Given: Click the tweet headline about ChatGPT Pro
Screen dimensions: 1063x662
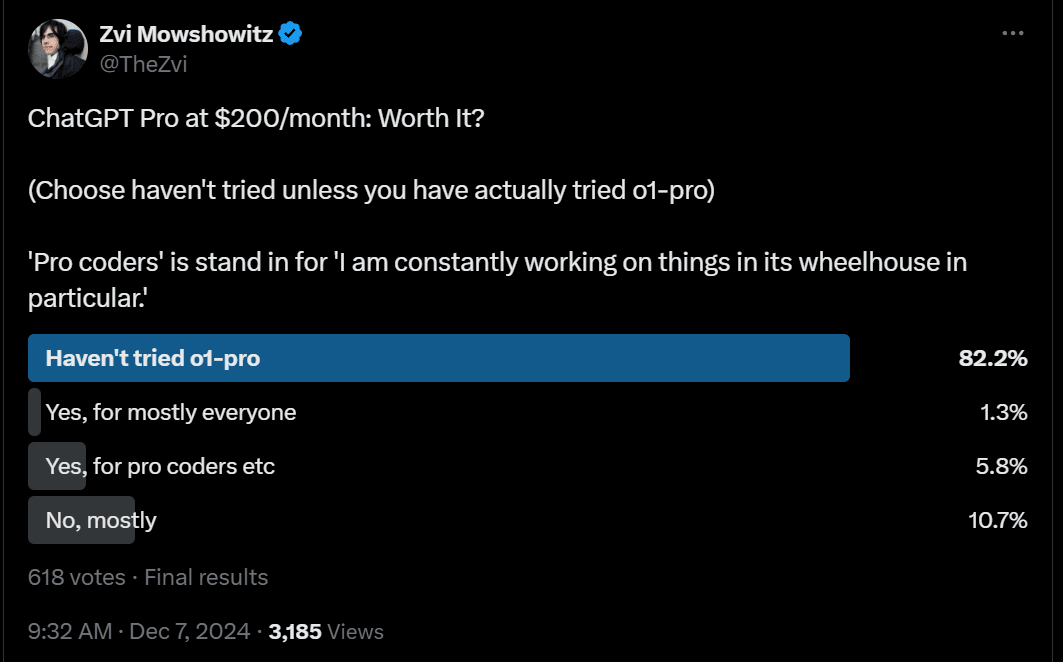Looking at the screenshot, I should (256, 119).
